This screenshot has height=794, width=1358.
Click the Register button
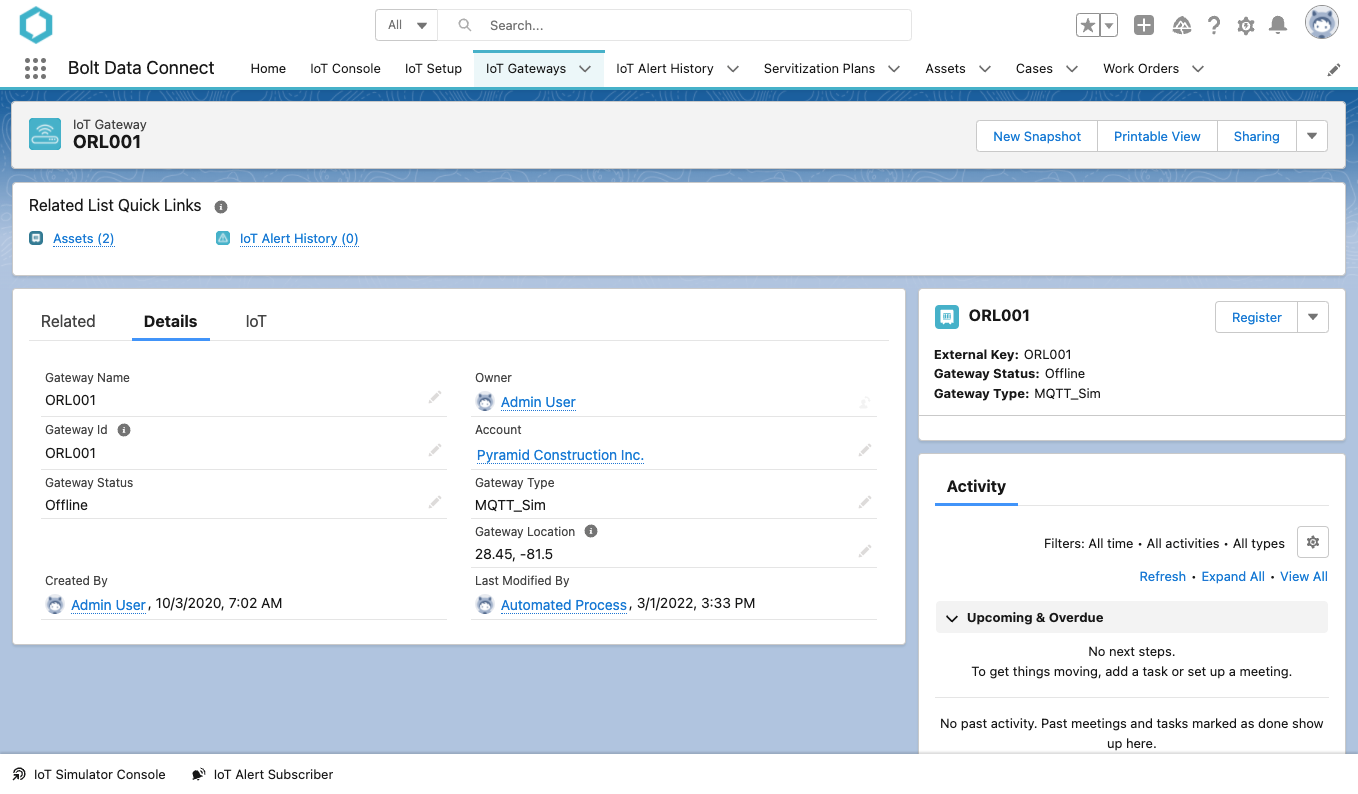(1256, 317)
